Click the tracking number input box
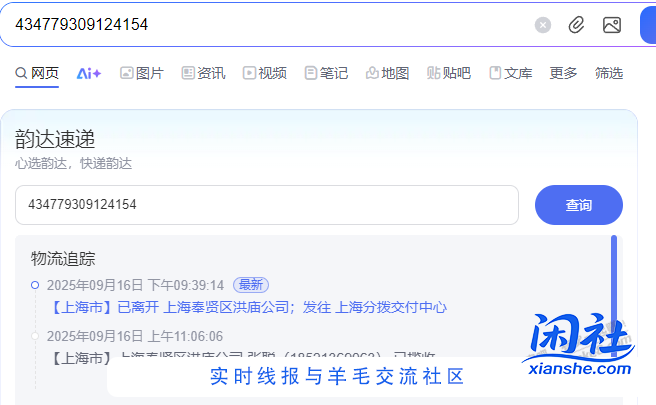Viewport: 656px width, 405px height. click(266, 205)
